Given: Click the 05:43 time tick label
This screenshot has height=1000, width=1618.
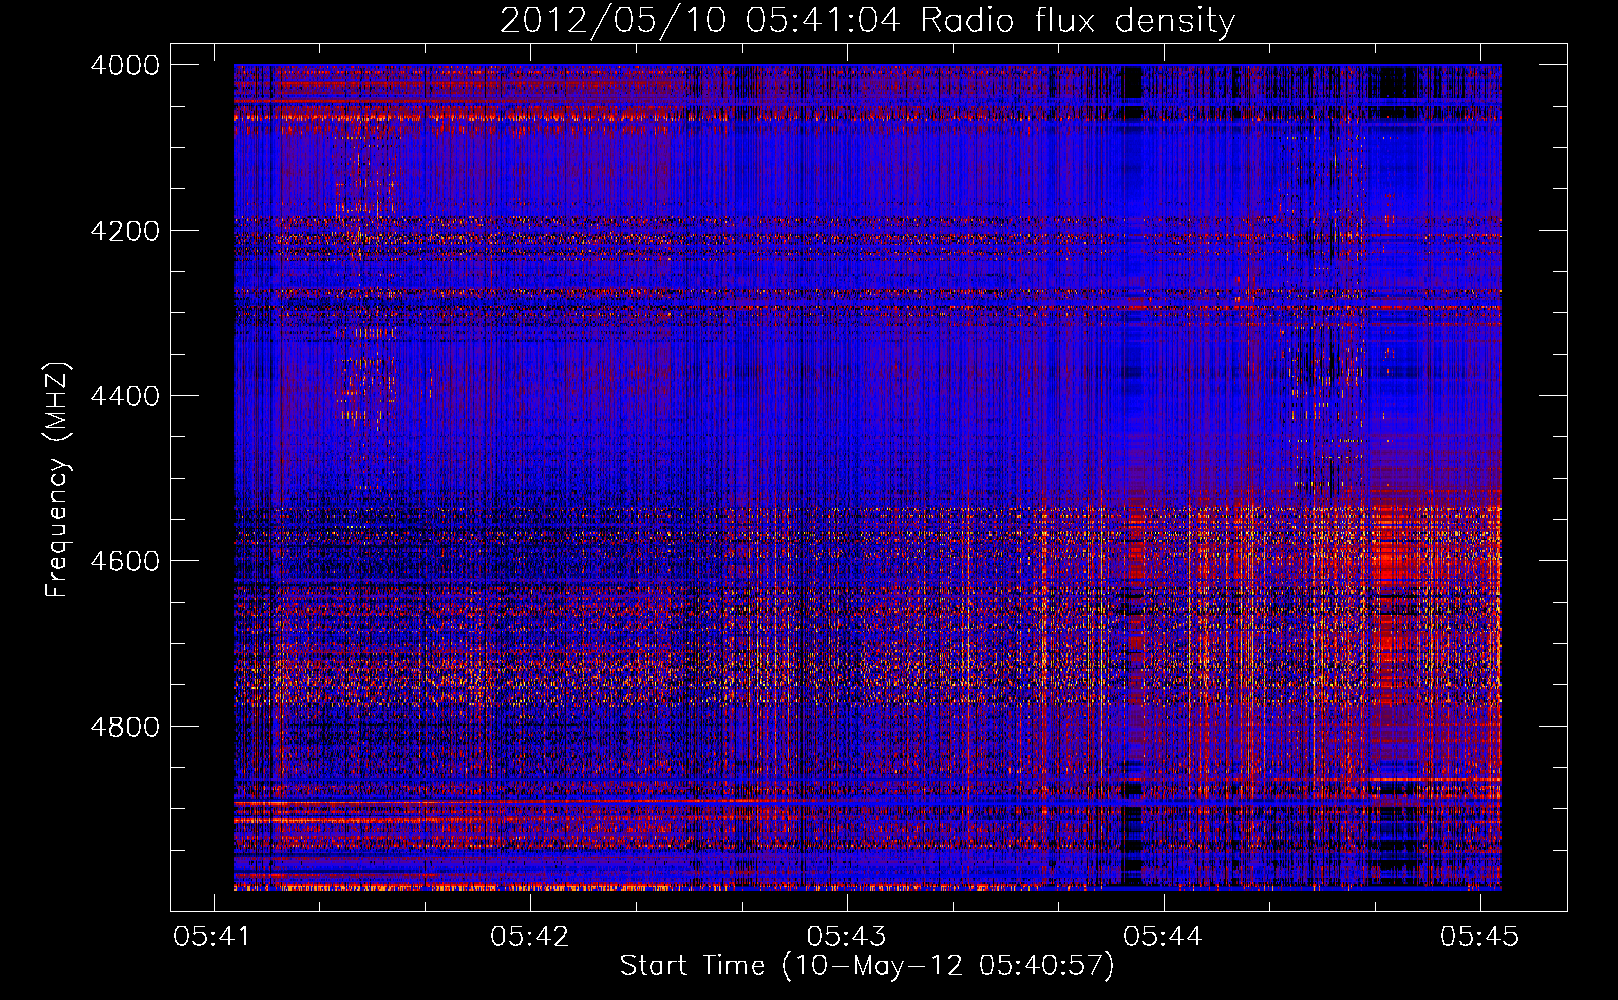Looking at the screenshot, I should 846,936.
